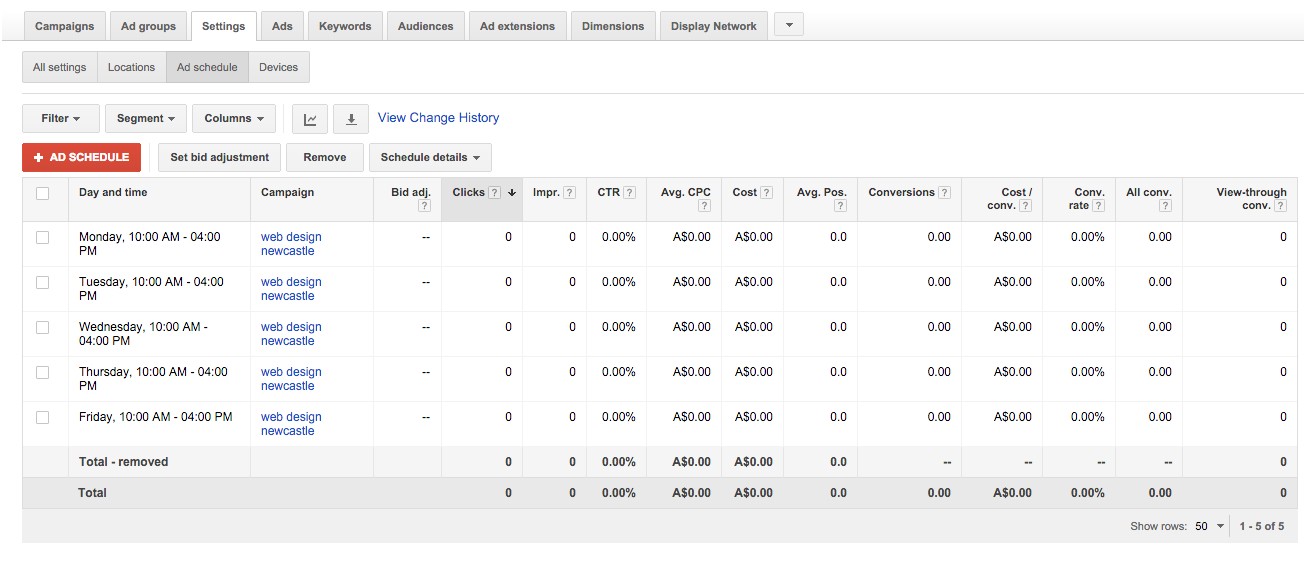Check the Tuesday schedule row checkbox

[x=42, y=283]
